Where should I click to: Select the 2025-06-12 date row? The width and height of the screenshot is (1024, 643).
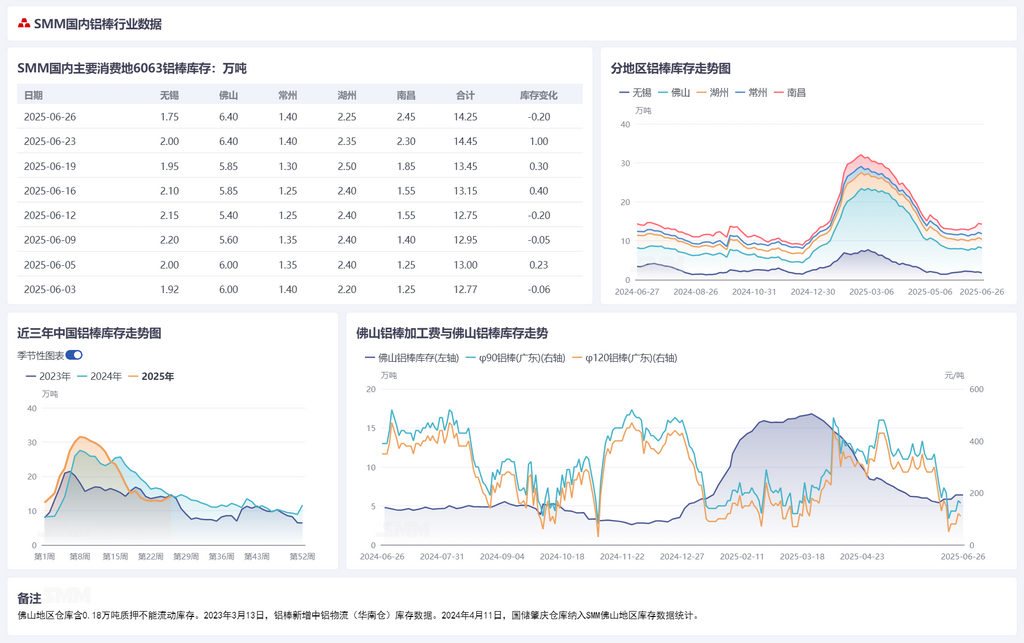[300, 215]
